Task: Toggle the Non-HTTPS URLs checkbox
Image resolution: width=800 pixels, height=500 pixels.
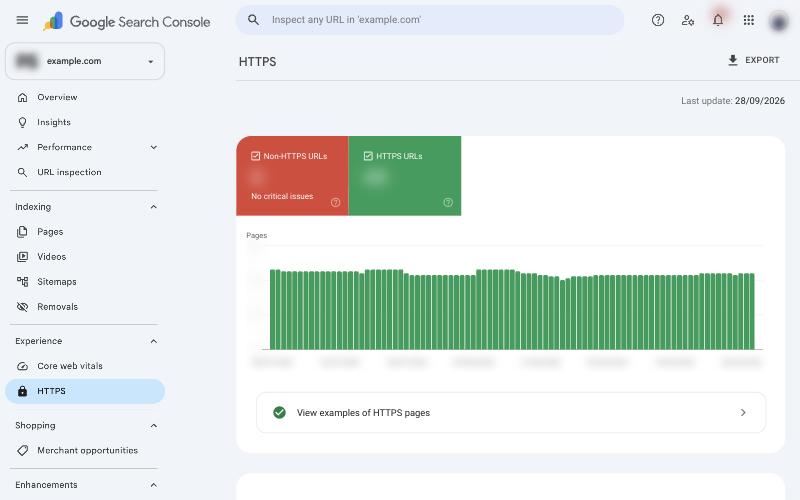Action: coord(256,156)
